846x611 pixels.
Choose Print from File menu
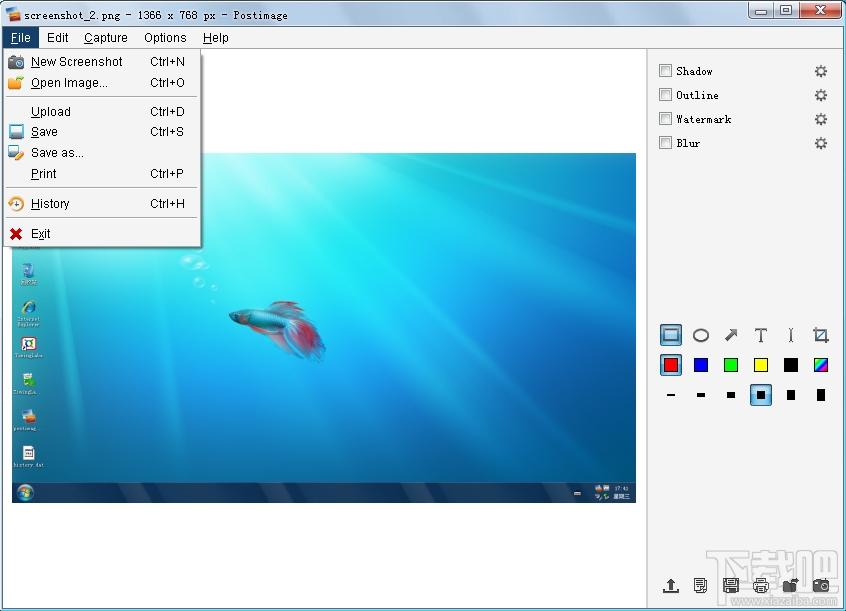(102, 174)
